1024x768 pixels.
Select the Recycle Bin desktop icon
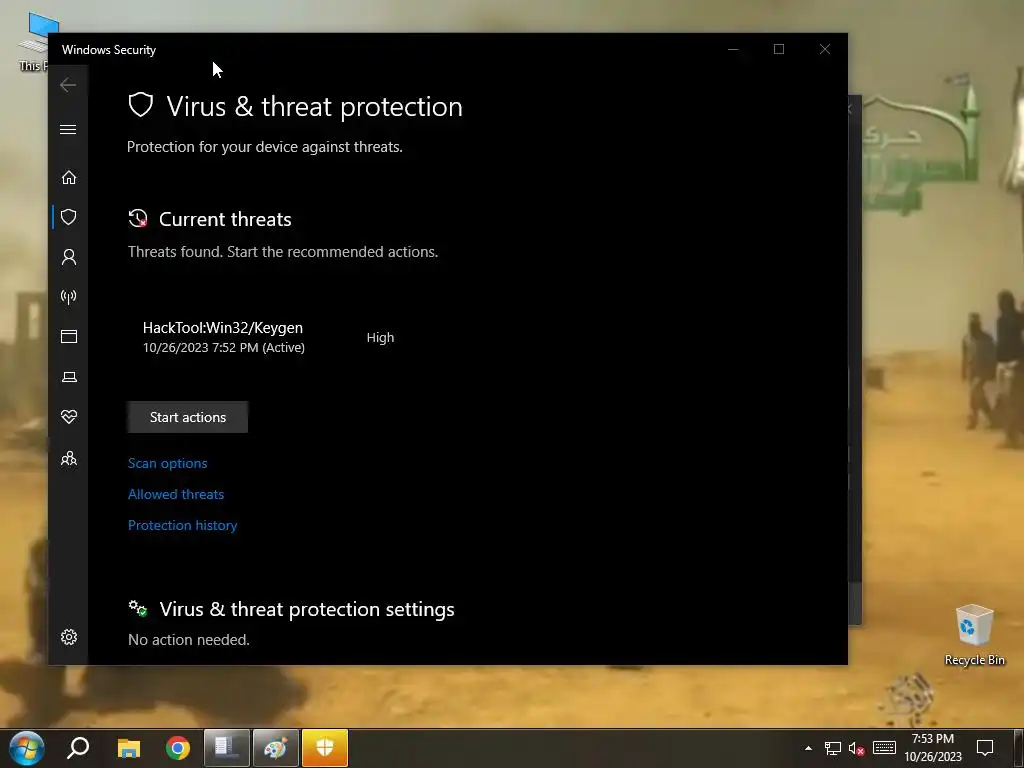[x=974, y=635]
